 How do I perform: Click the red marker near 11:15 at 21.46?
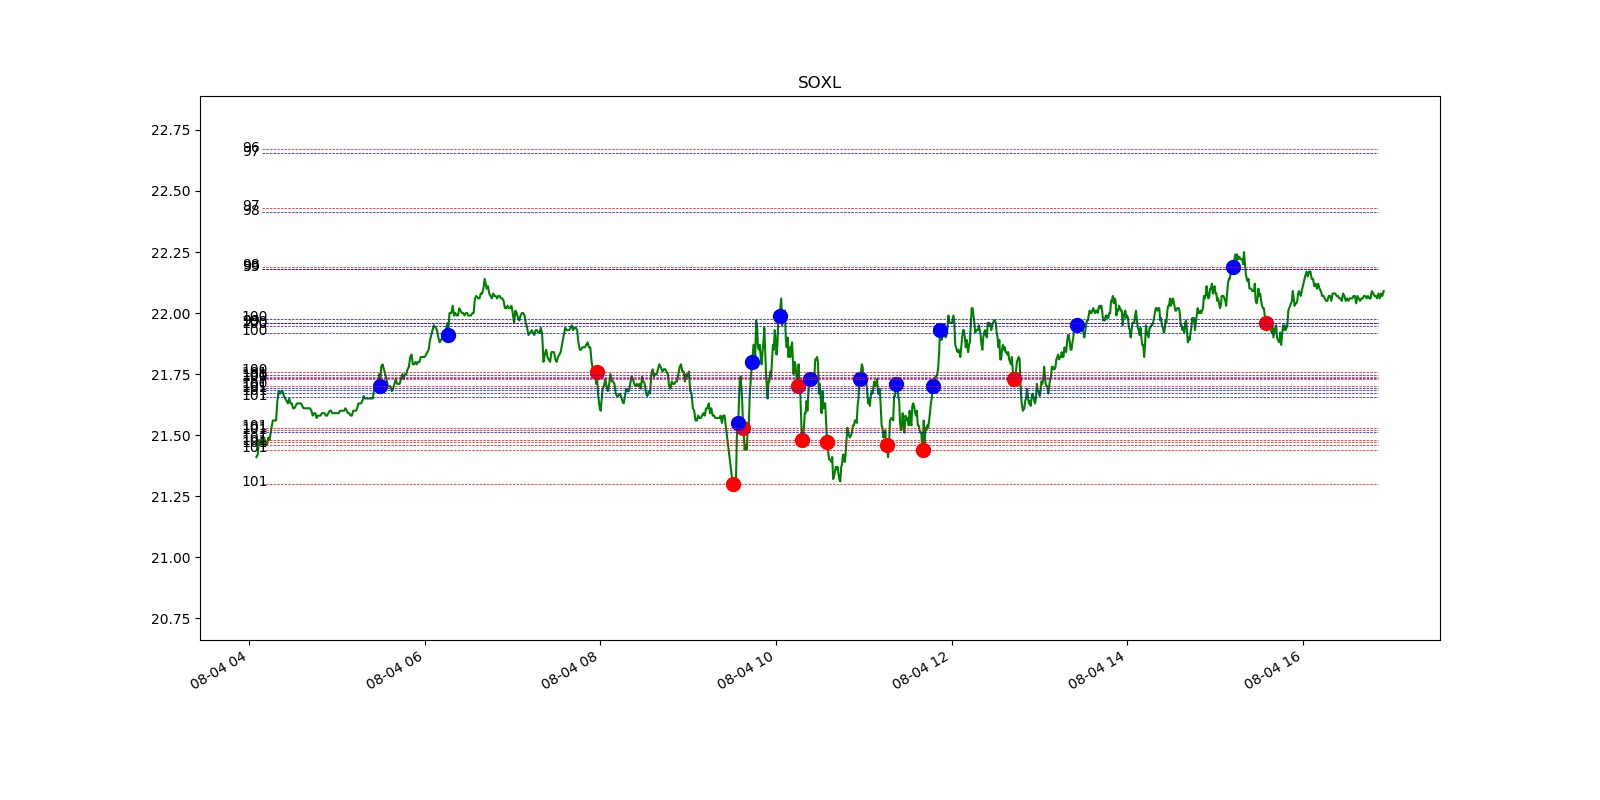pos(887,445)
